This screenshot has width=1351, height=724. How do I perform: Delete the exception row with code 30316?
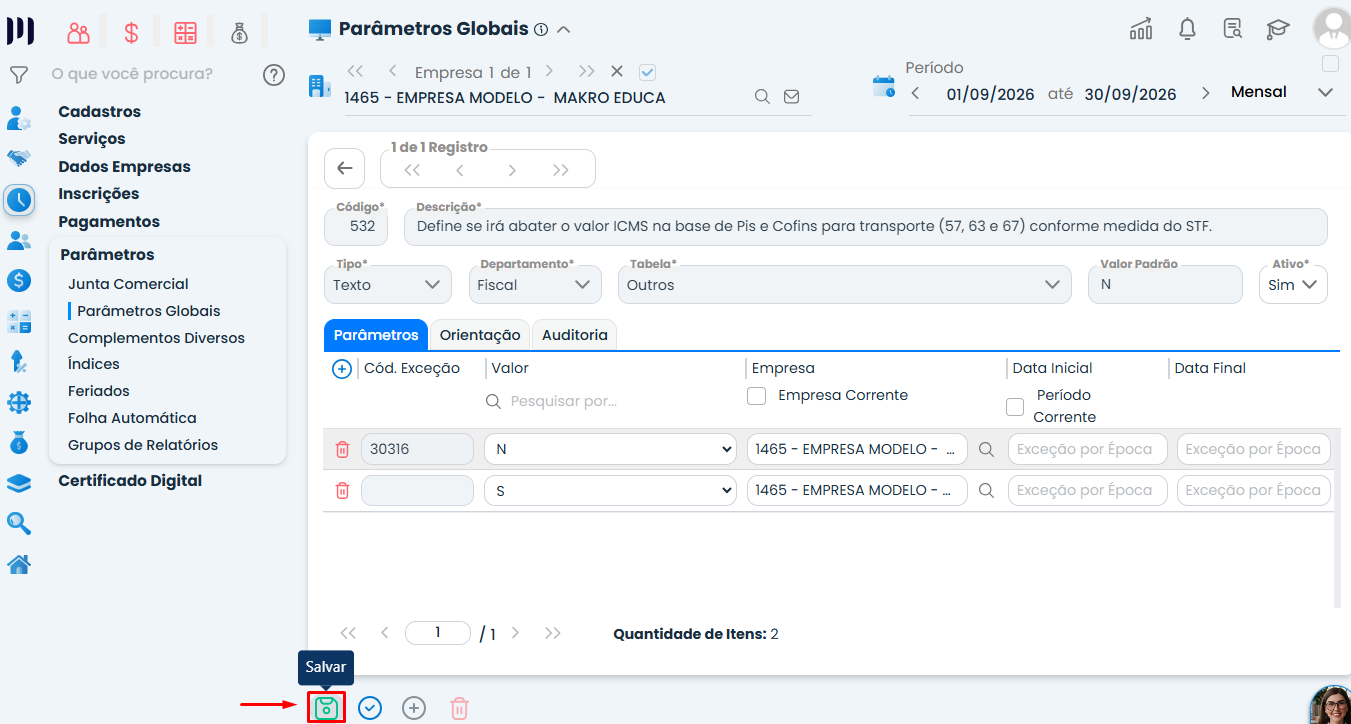point(342,450)
